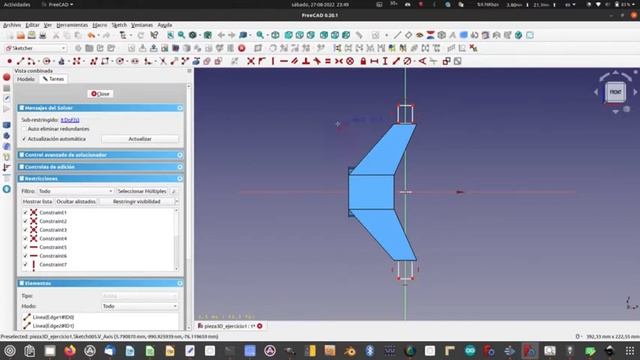This screenshot has height=360, width=640.
Task: Open the Editar menu
Action: click(32, 25)
